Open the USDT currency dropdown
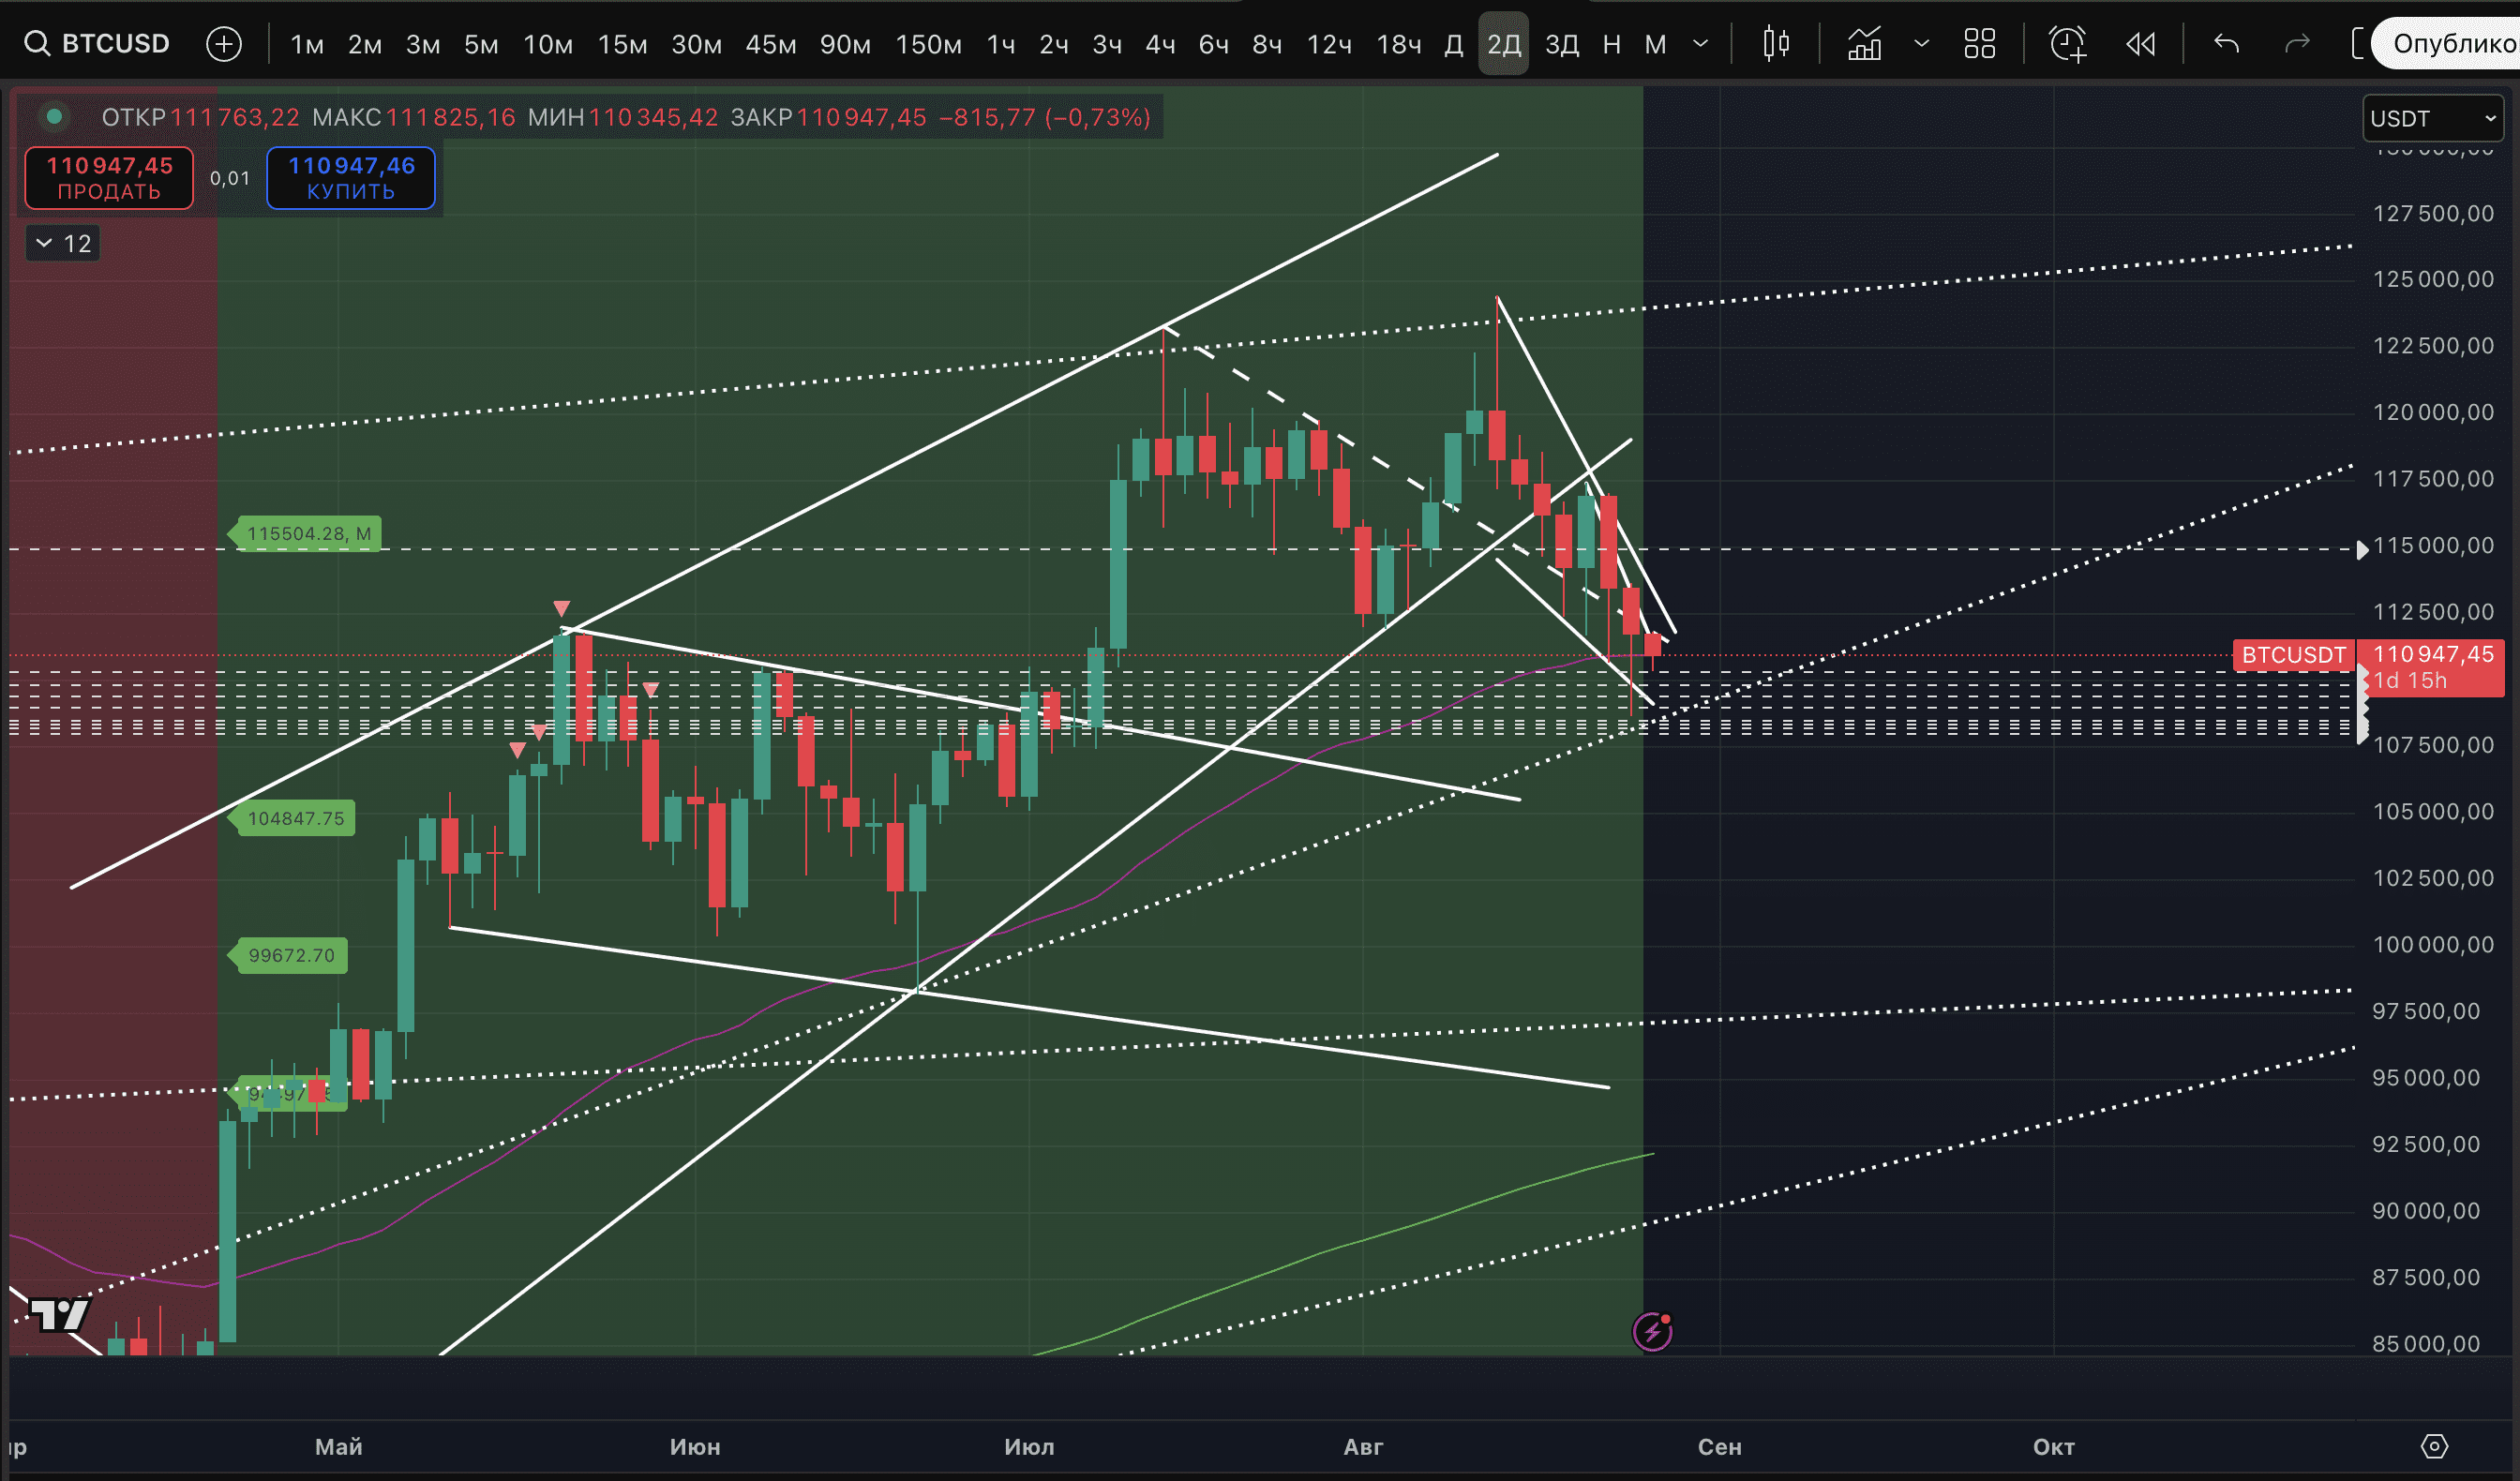Viewport: 2520px width, 1481px height. [x=2432, y=118]
